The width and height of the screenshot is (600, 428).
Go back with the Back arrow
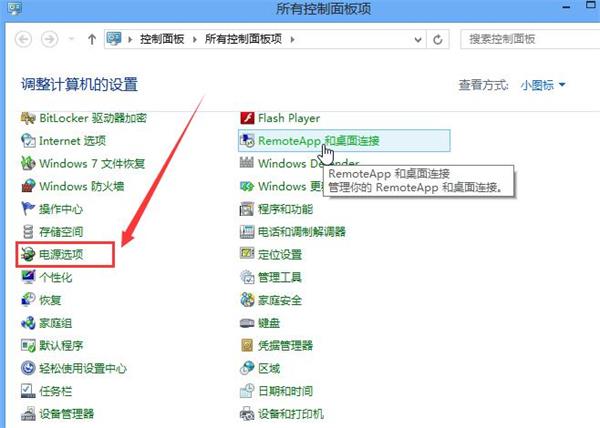click(23, 39)
